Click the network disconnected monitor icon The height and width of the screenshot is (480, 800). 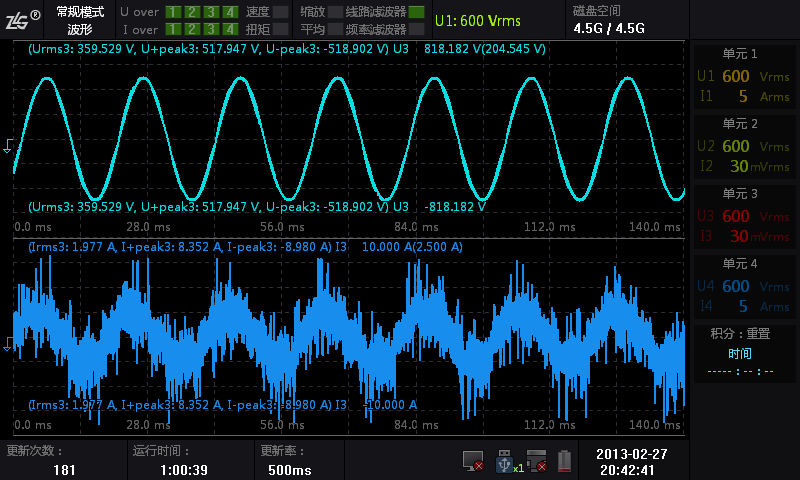[473, 461]
